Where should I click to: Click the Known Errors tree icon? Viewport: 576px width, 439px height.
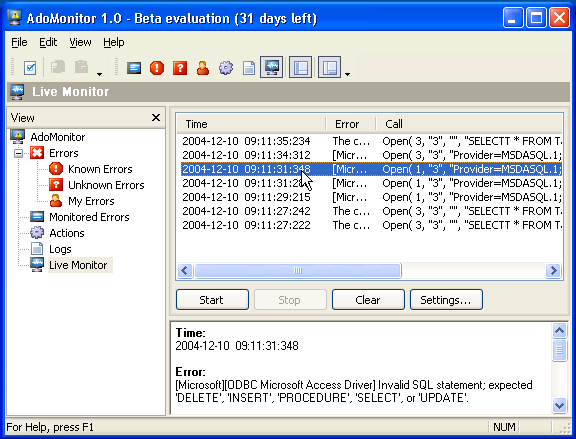(x=56, y=169)
